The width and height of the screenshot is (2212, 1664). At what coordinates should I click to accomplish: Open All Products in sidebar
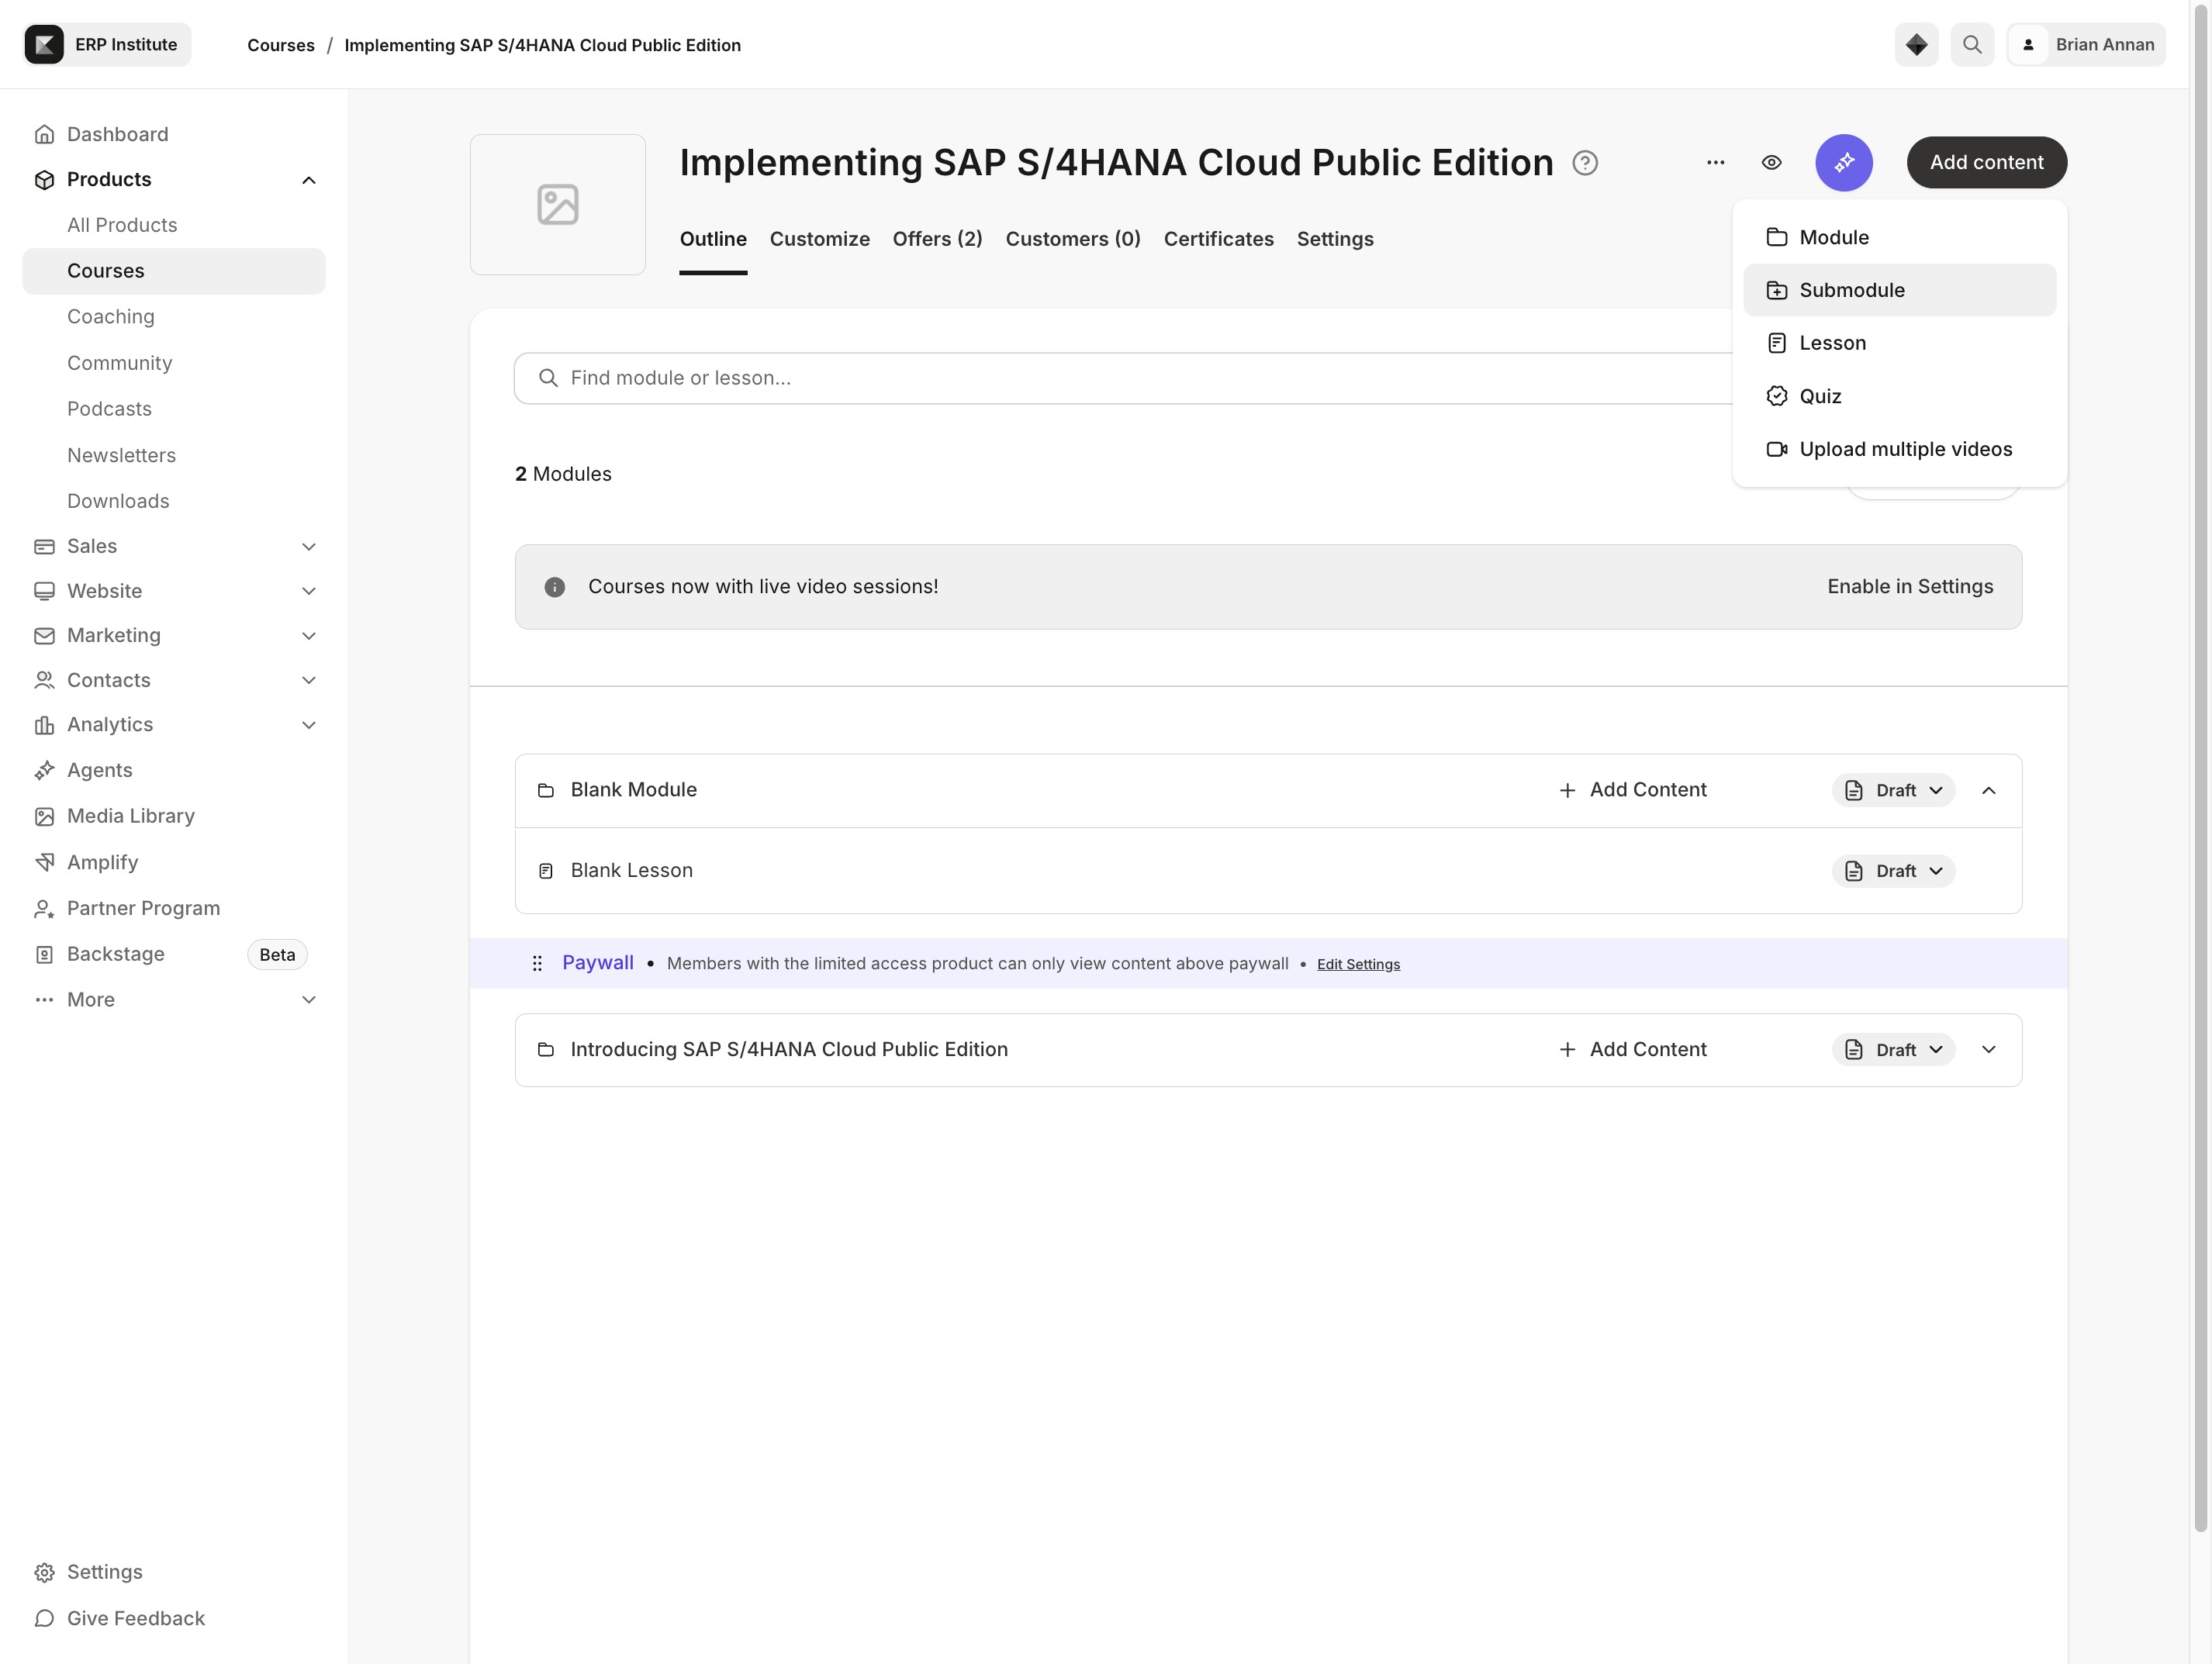(122, 225)
